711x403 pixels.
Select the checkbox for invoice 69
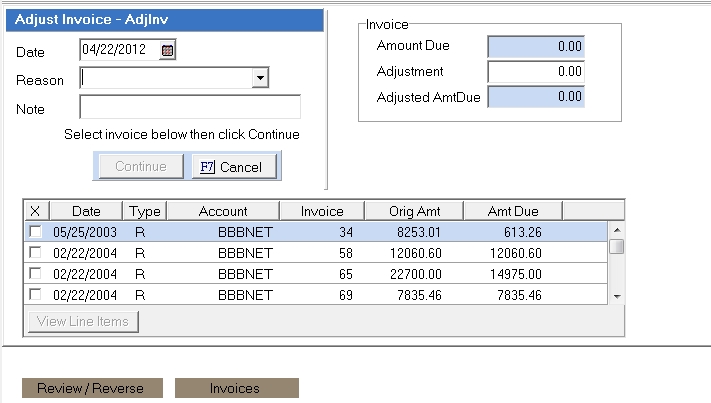[x=35, y=295]
